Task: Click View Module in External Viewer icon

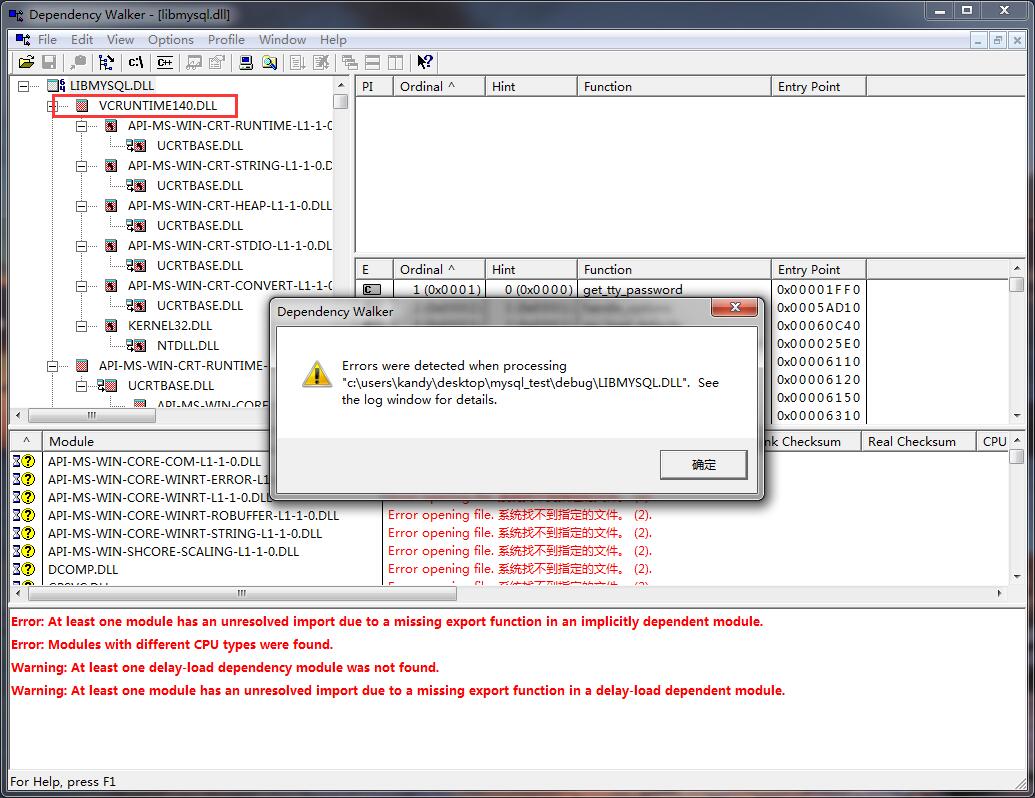Action: [x=194, y=62]
